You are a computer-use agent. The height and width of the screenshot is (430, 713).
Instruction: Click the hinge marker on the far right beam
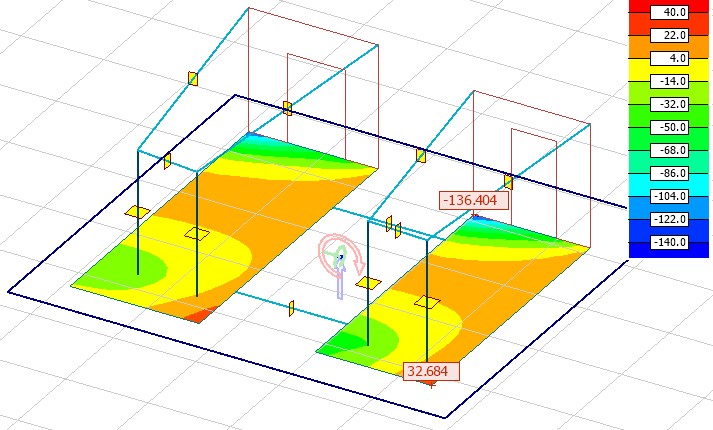508,181
